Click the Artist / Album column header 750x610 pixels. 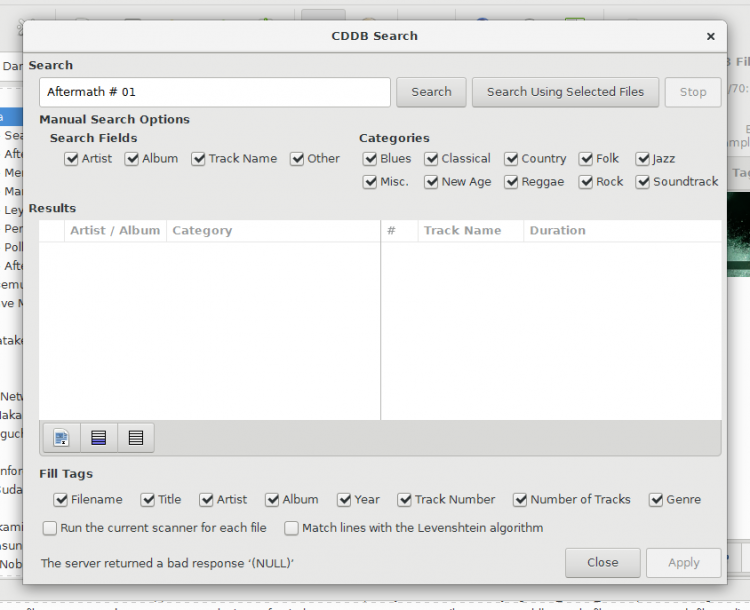[x=115, y=231]
